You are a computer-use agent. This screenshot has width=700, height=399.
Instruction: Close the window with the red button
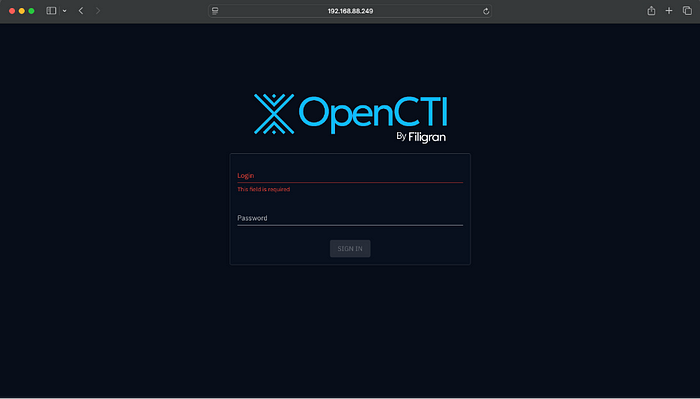tap(12, 11)
